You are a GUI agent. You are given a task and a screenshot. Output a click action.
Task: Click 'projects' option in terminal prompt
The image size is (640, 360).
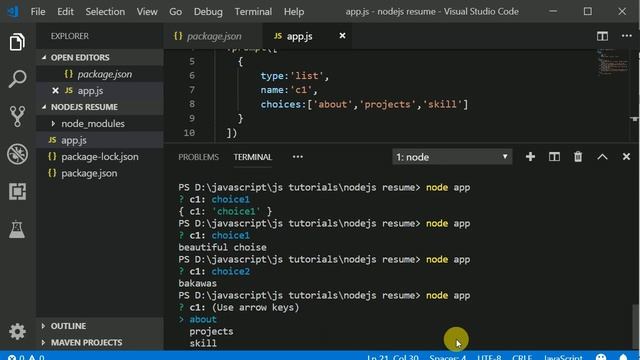(211, 331)
